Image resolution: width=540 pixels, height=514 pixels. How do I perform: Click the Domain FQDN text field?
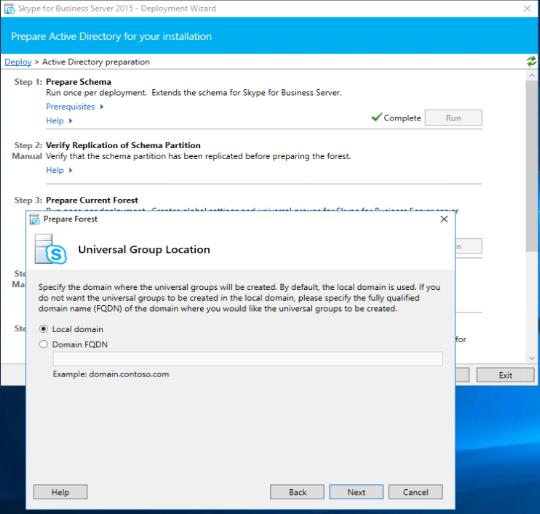point(248,359)
